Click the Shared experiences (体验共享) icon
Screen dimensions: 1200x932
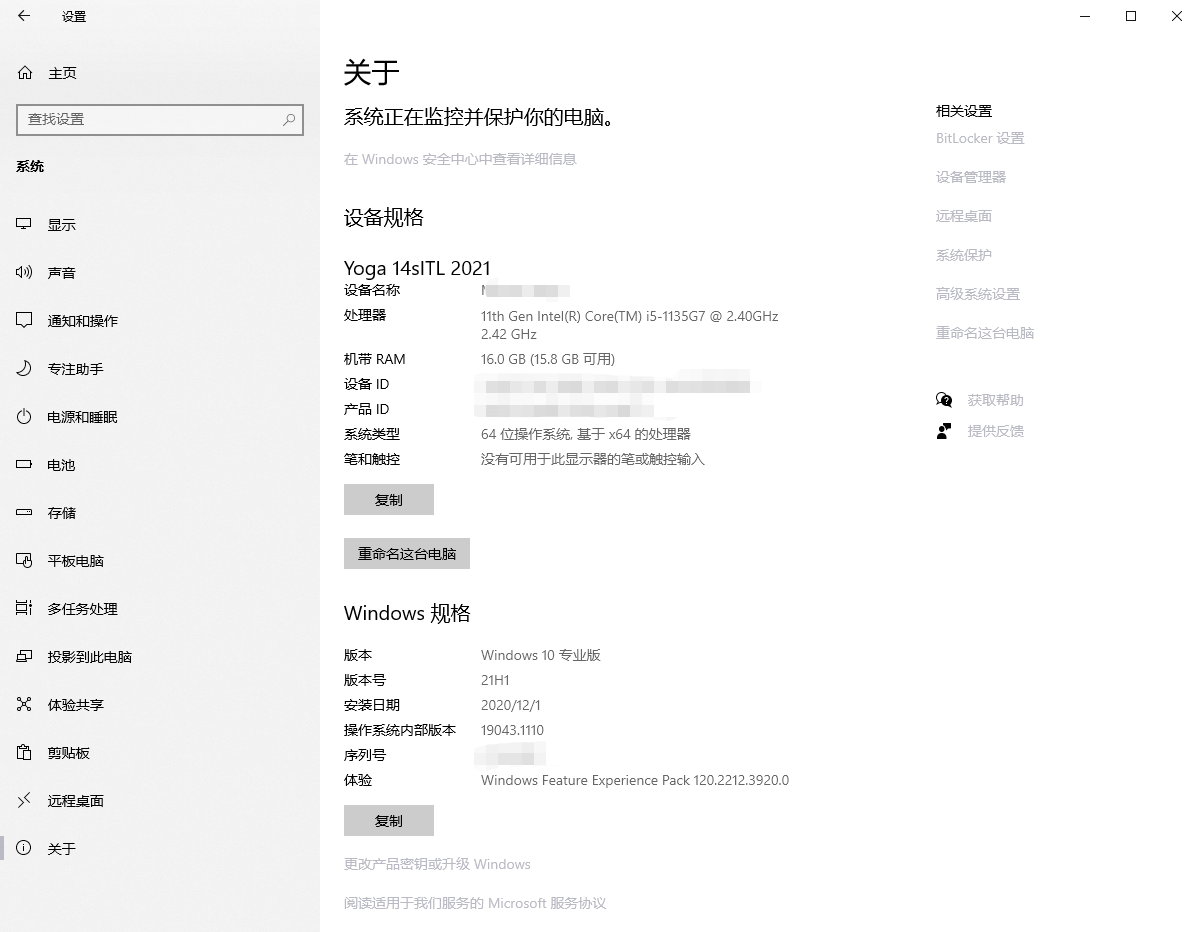(25, 705)
